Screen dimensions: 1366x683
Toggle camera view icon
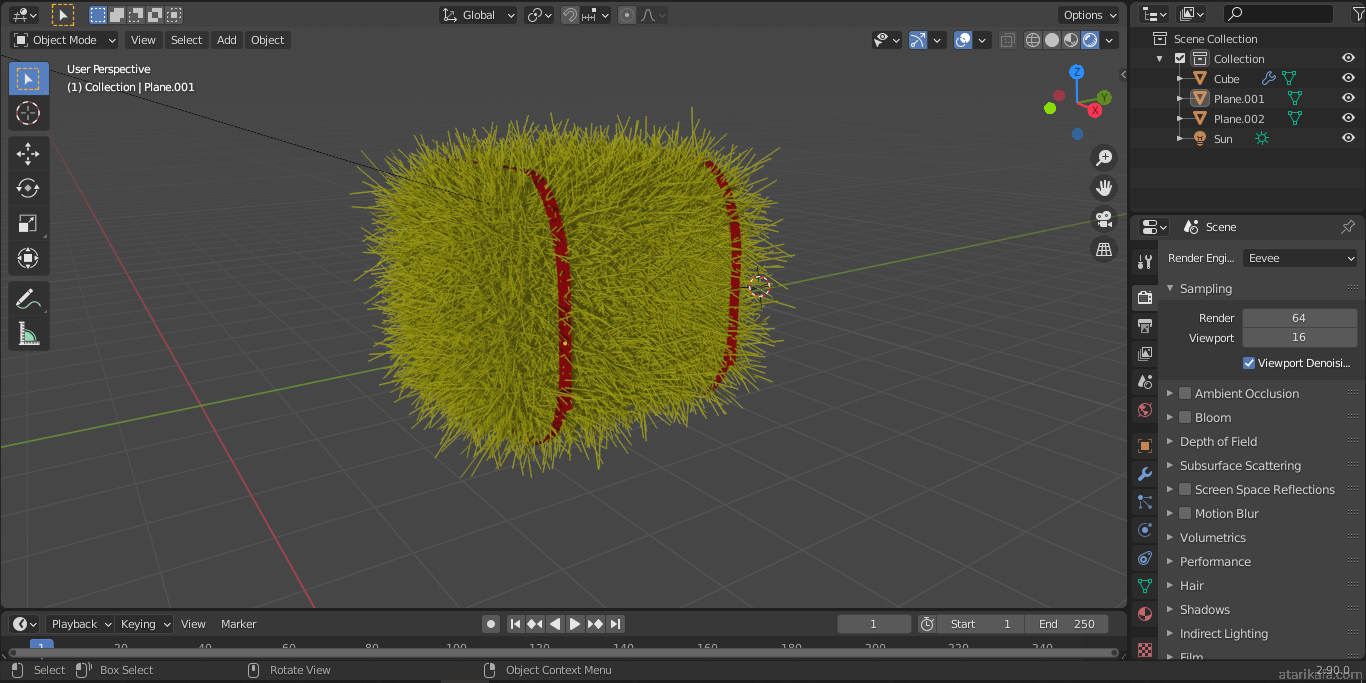[x=1104, y=219]
